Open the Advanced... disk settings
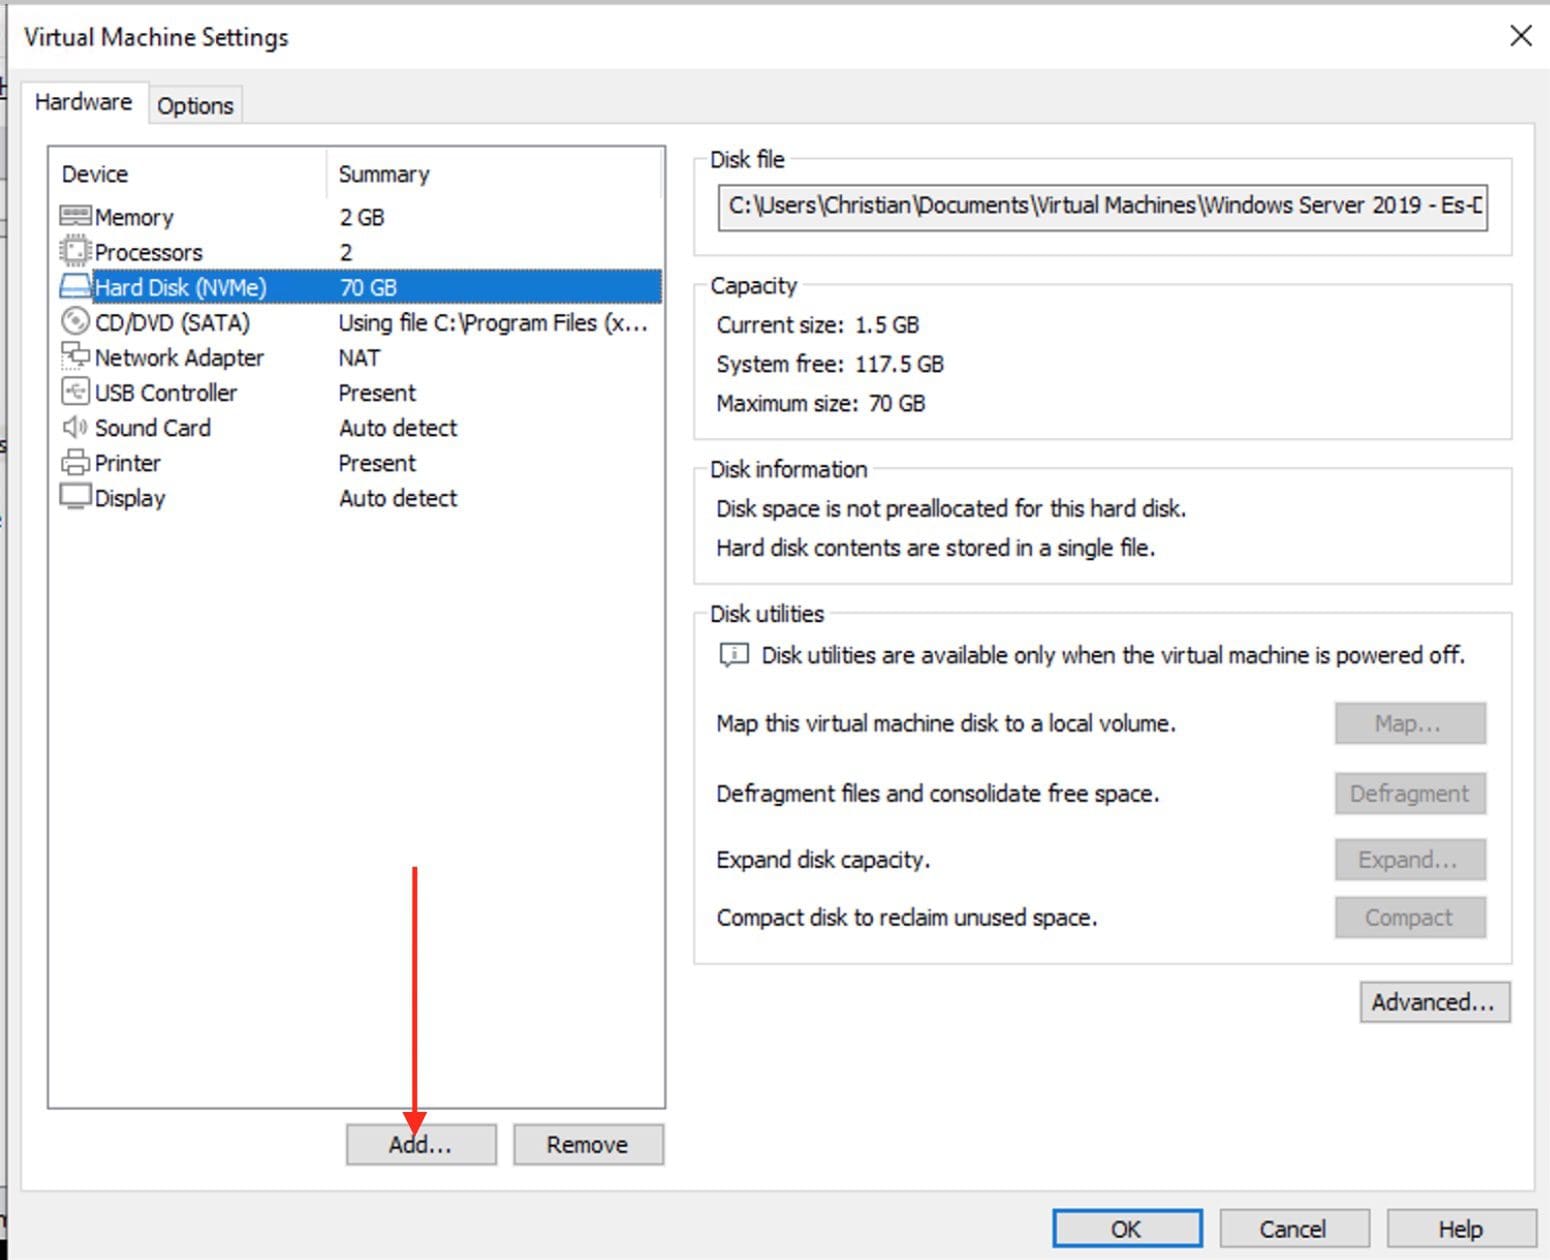The height and width of the screenshot is (1260, 1550). pyautogui.click(x=1433, y=1002)
